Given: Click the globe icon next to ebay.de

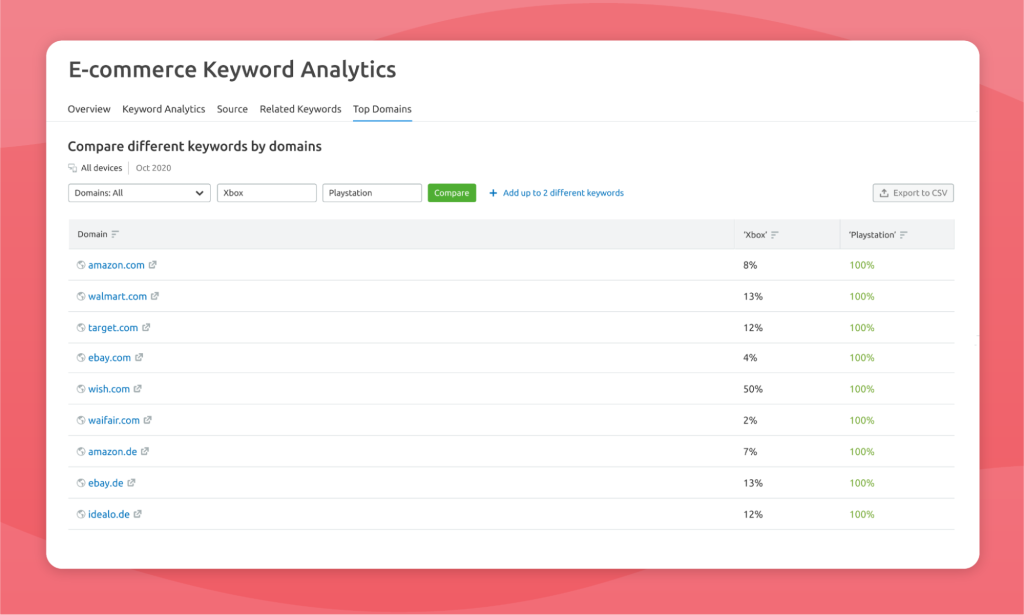Looking at the screenshot, I should coord(80,482).
